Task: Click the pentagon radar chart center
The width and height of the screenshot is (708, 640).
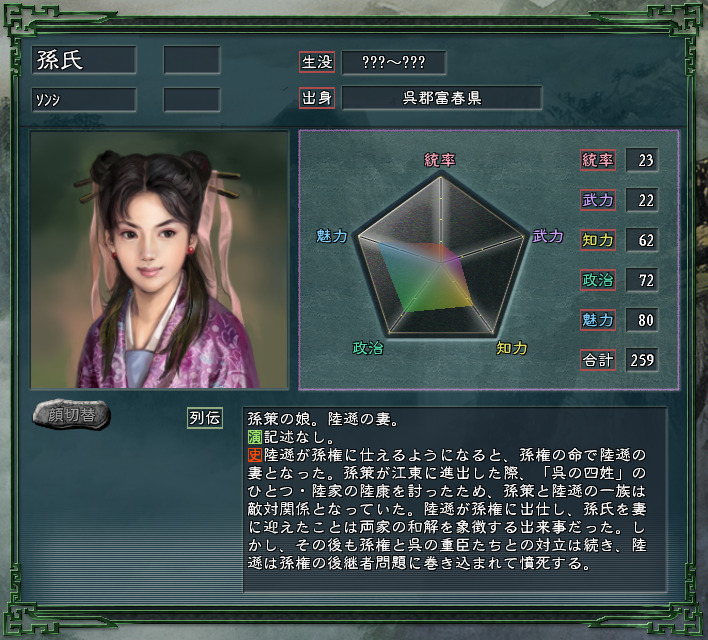Action: [441, 263]
